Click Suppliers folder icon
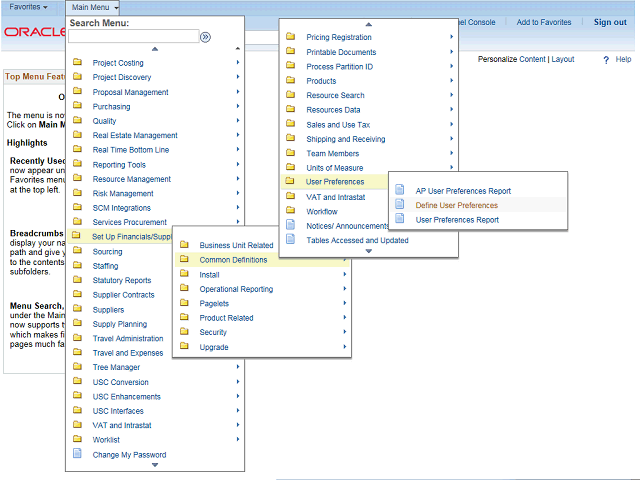Screen dimensions: 640x480 pyautogui.click(x=77, y=308)
